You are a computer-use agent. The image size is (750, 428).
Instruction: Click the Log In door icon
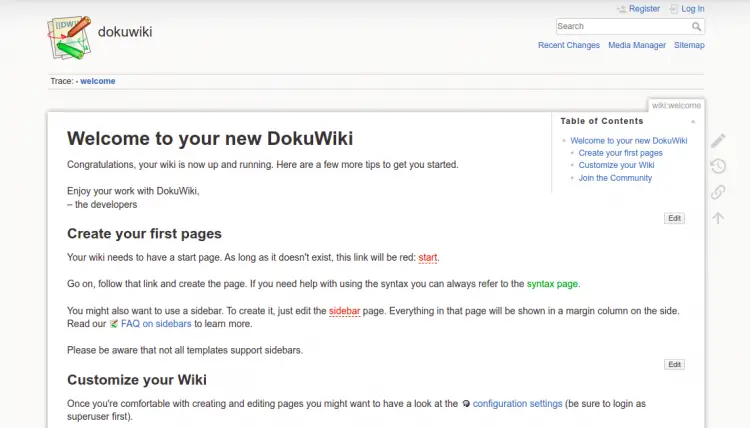tap(674, 9)
